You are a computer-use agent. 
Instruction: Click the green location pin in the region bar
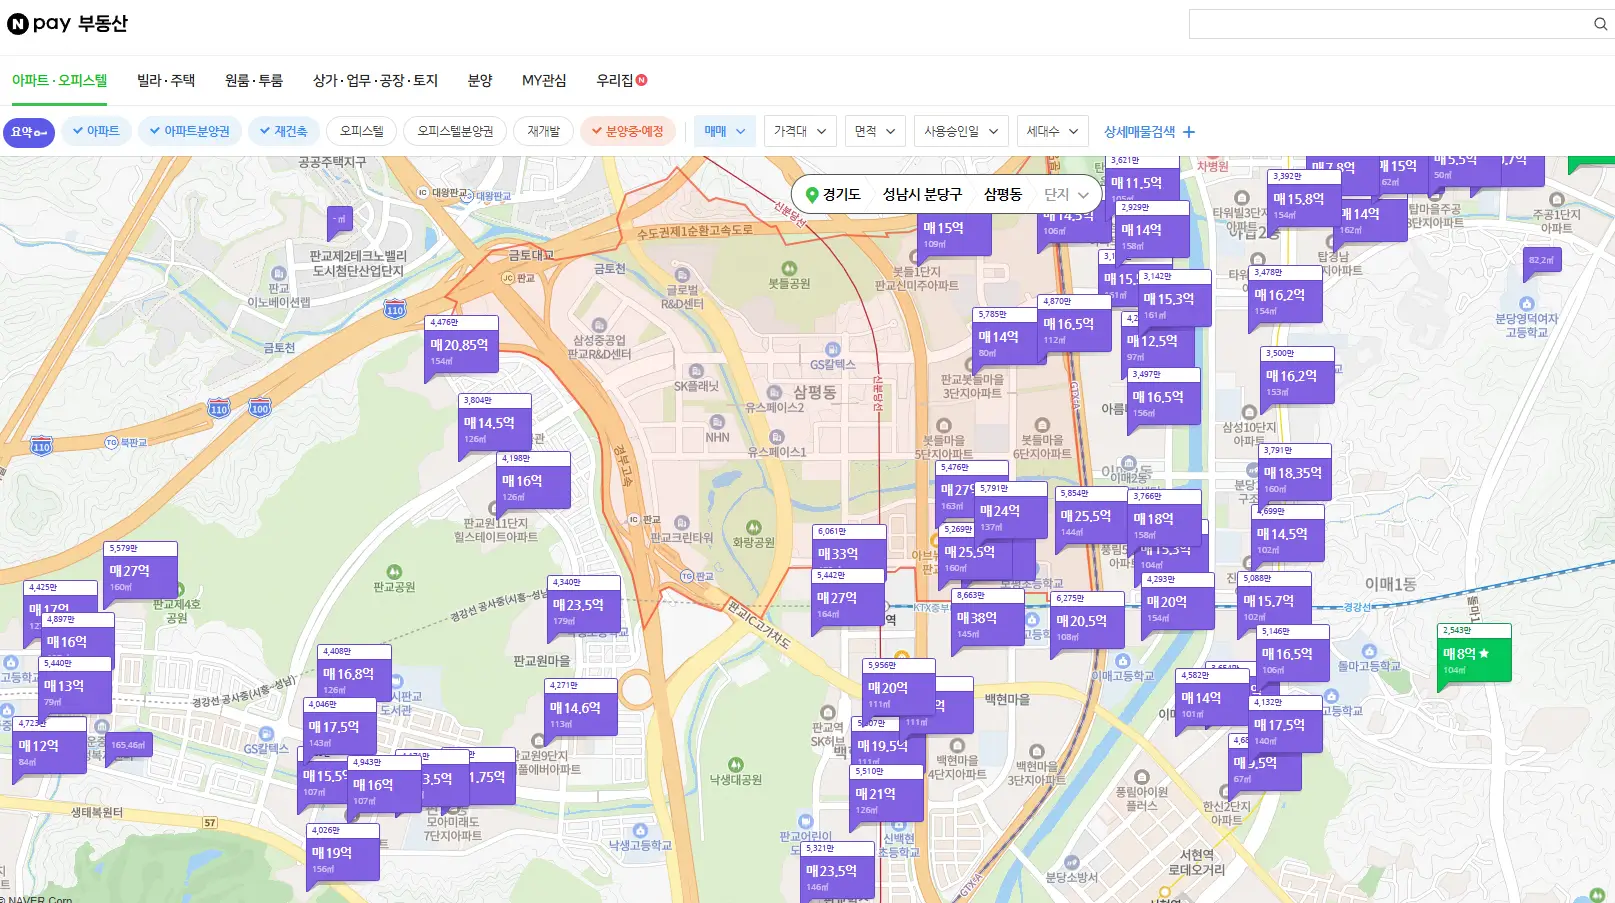point(812,194)
